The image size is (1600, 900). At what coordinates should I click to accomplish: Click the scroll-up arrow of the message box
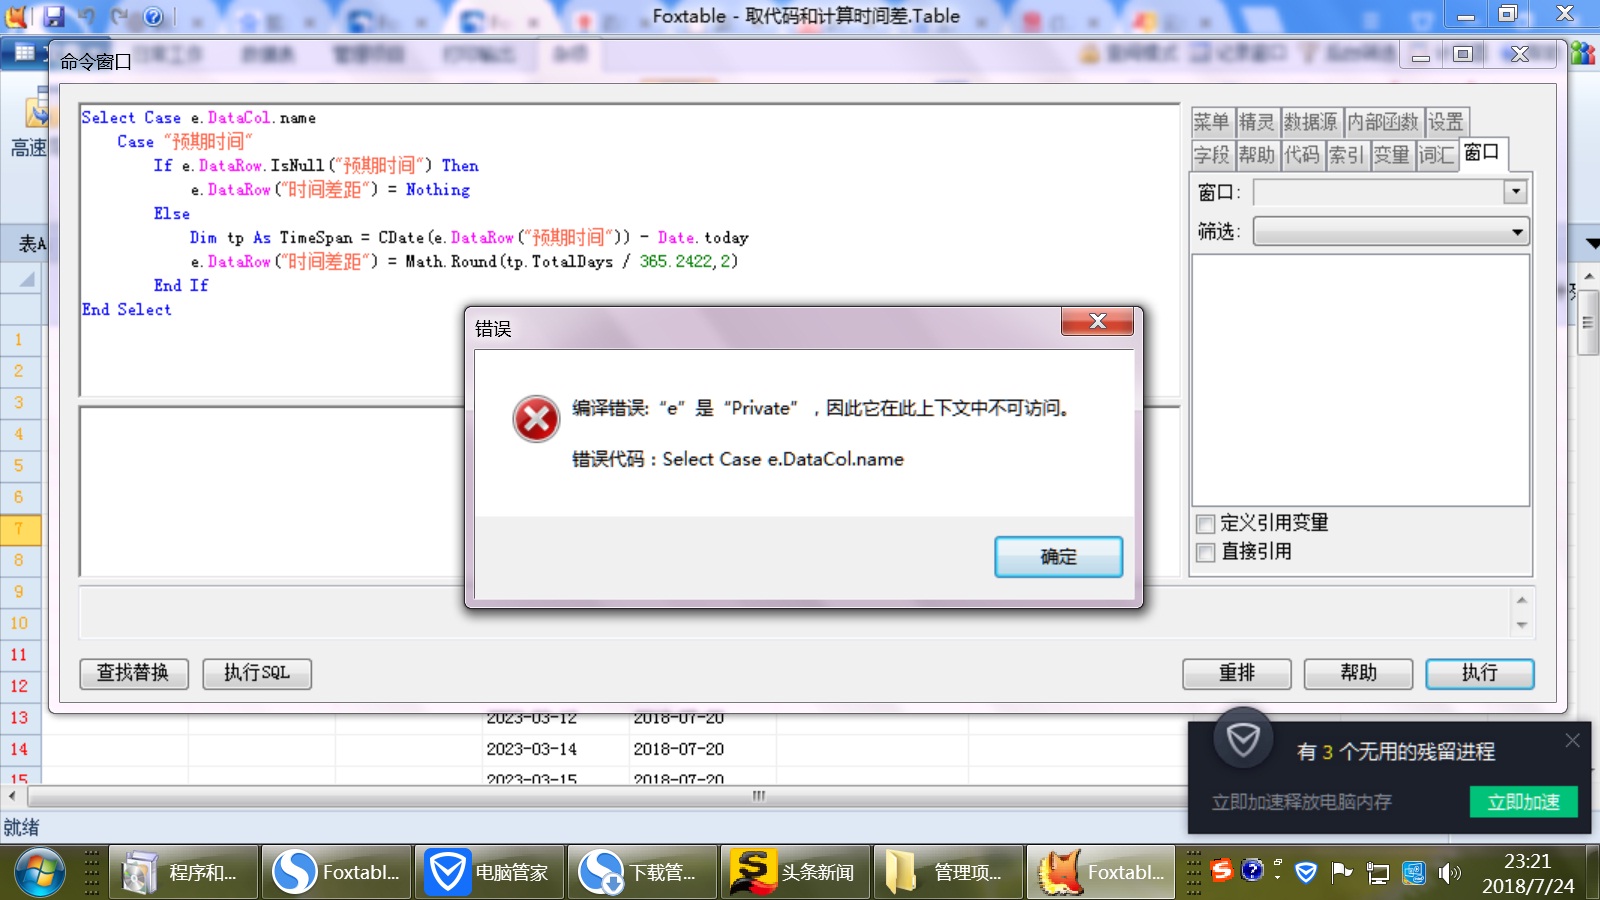[1521, 601]
